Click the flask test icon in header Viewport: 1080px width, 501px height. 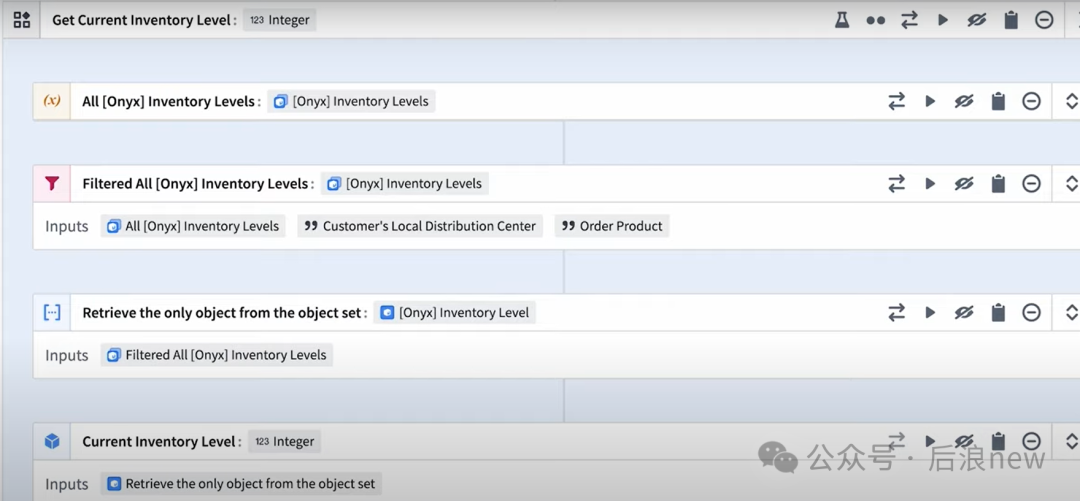pyautogui.click(x=842, y=20)
